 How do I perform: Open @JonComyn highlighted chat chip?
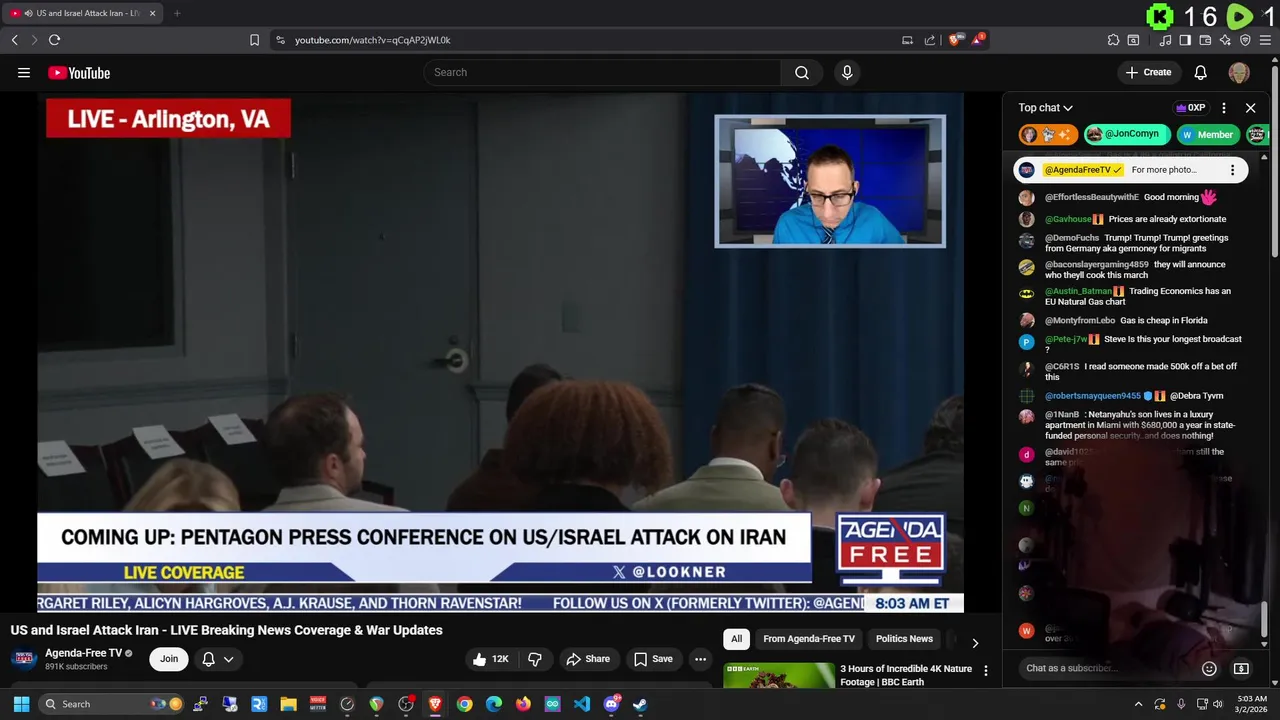click(x=1127, y=134)
